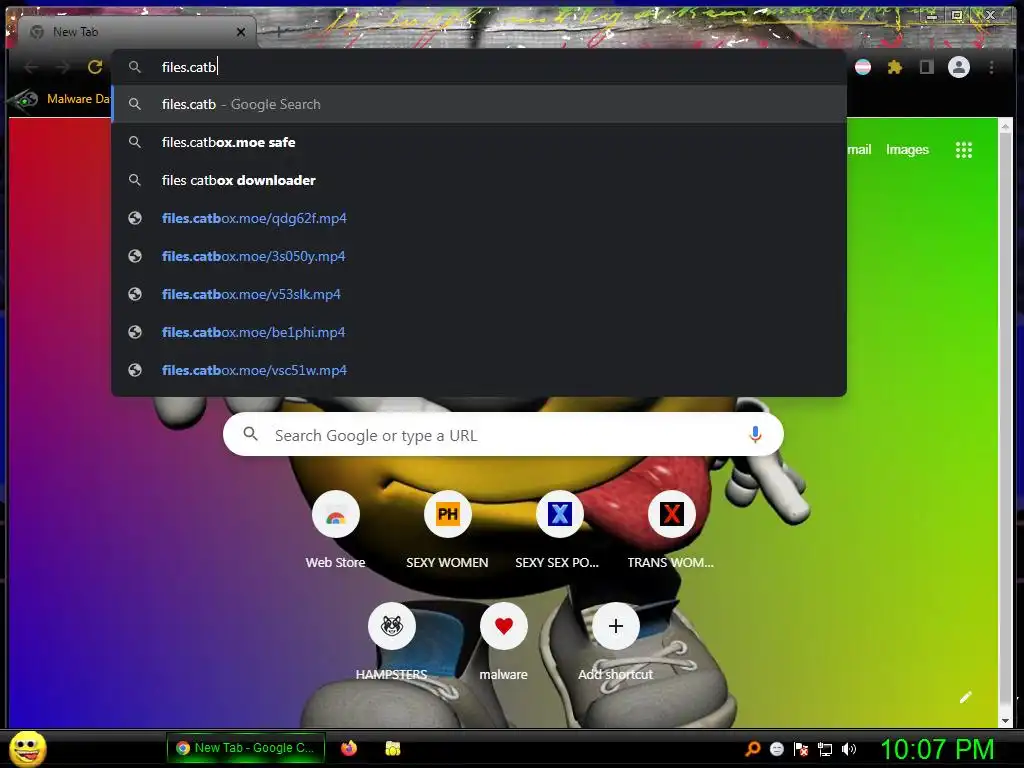Select 'files.catb - Google Search' suggestion
The width and height of the screenshot is (1024, 768).
coord(479,104)
